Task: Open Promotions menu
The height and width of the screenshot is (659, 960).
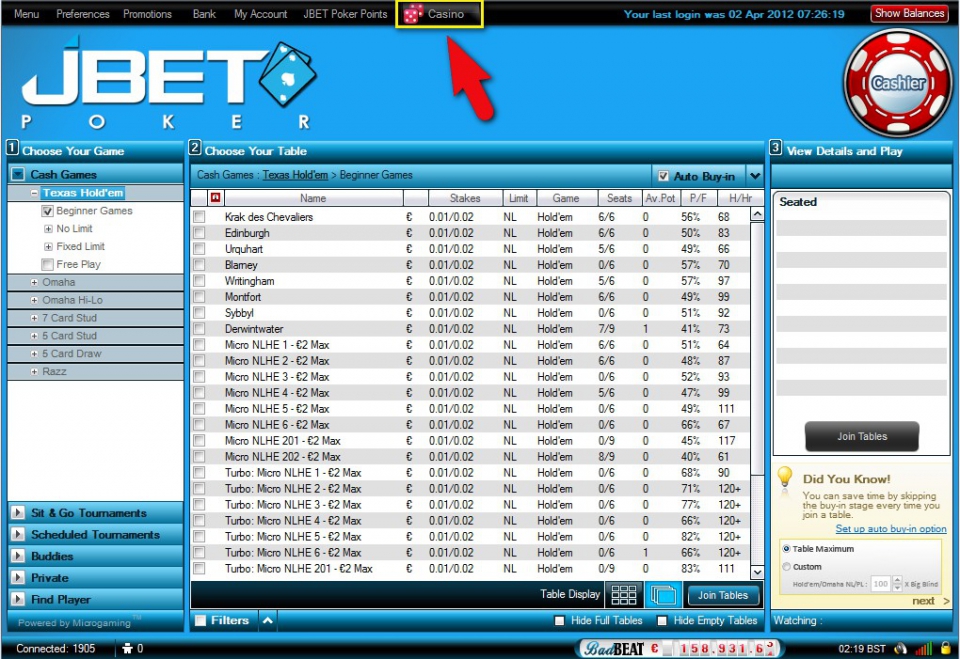Action: pyautogui.click(x=148, y=13)
